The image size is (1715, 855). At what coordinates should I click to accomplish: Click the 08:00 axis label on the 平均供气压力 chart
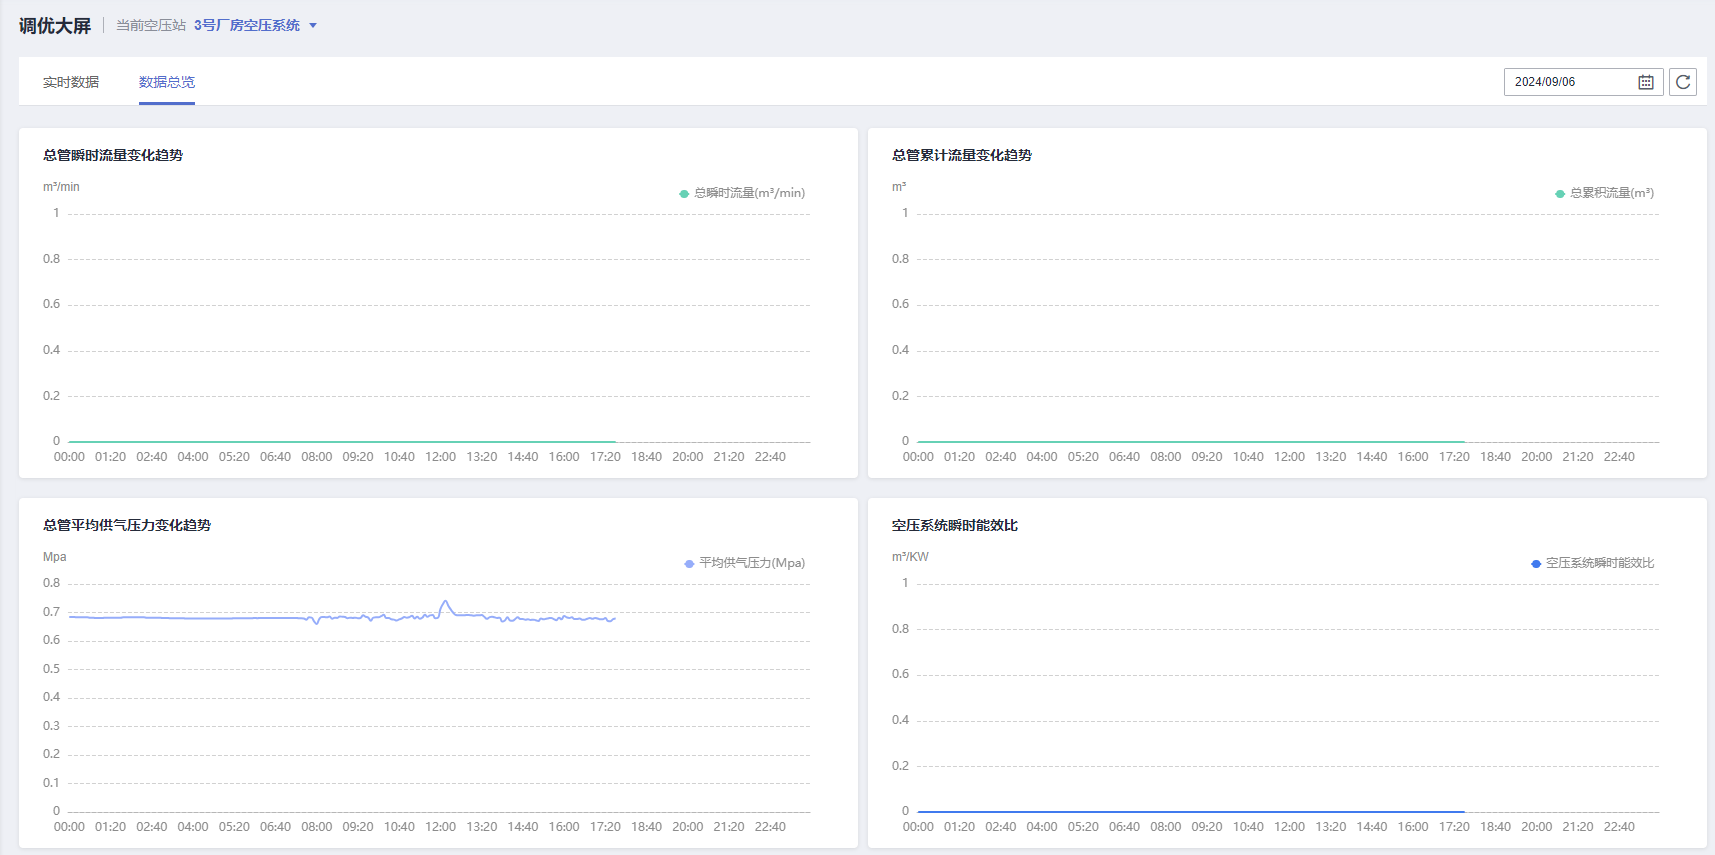316,827
